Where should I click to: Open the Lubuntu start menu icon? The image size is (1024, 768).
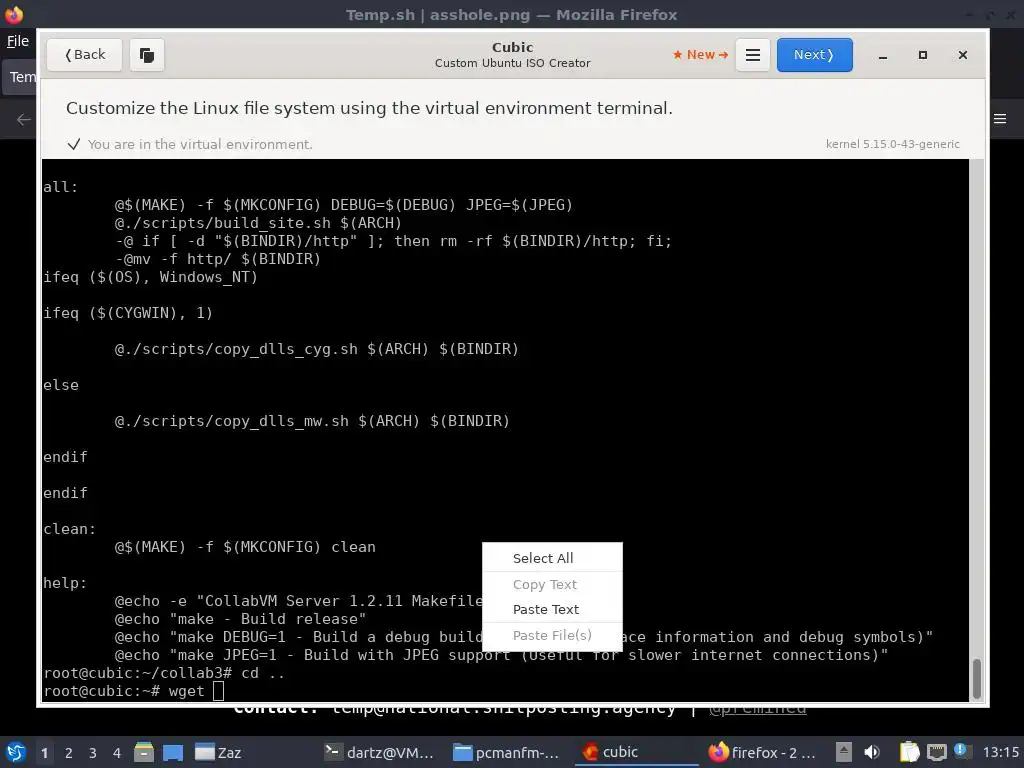[x=16, y=752]
